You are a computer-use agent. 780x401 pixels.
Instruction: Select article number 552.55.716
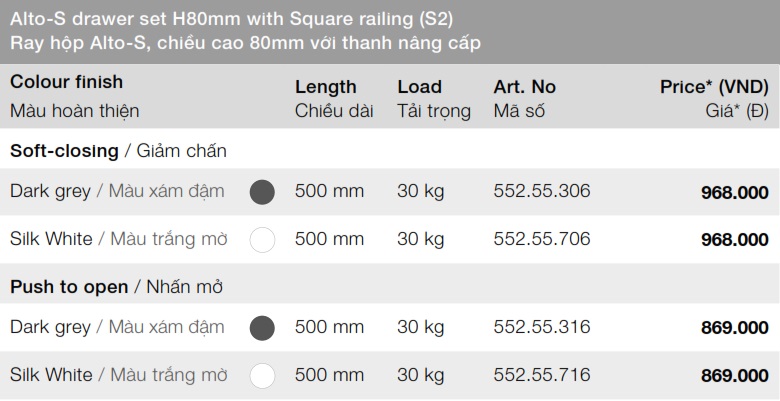542,375
